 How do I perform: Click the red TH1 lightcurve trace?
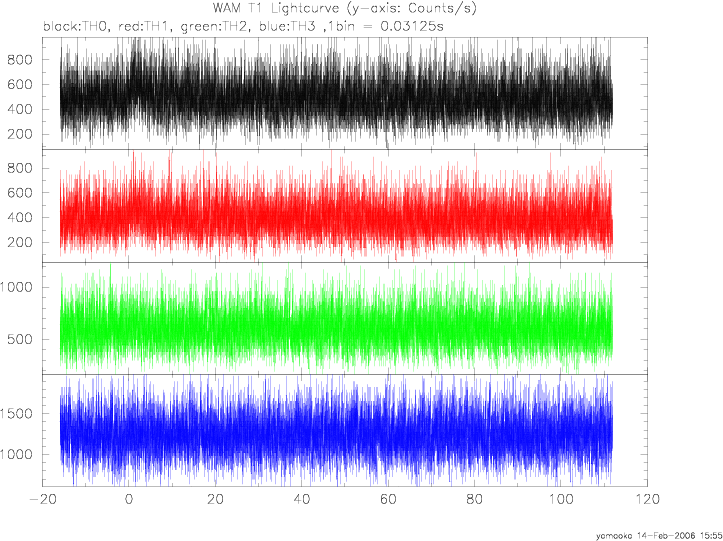coord(337,205)
